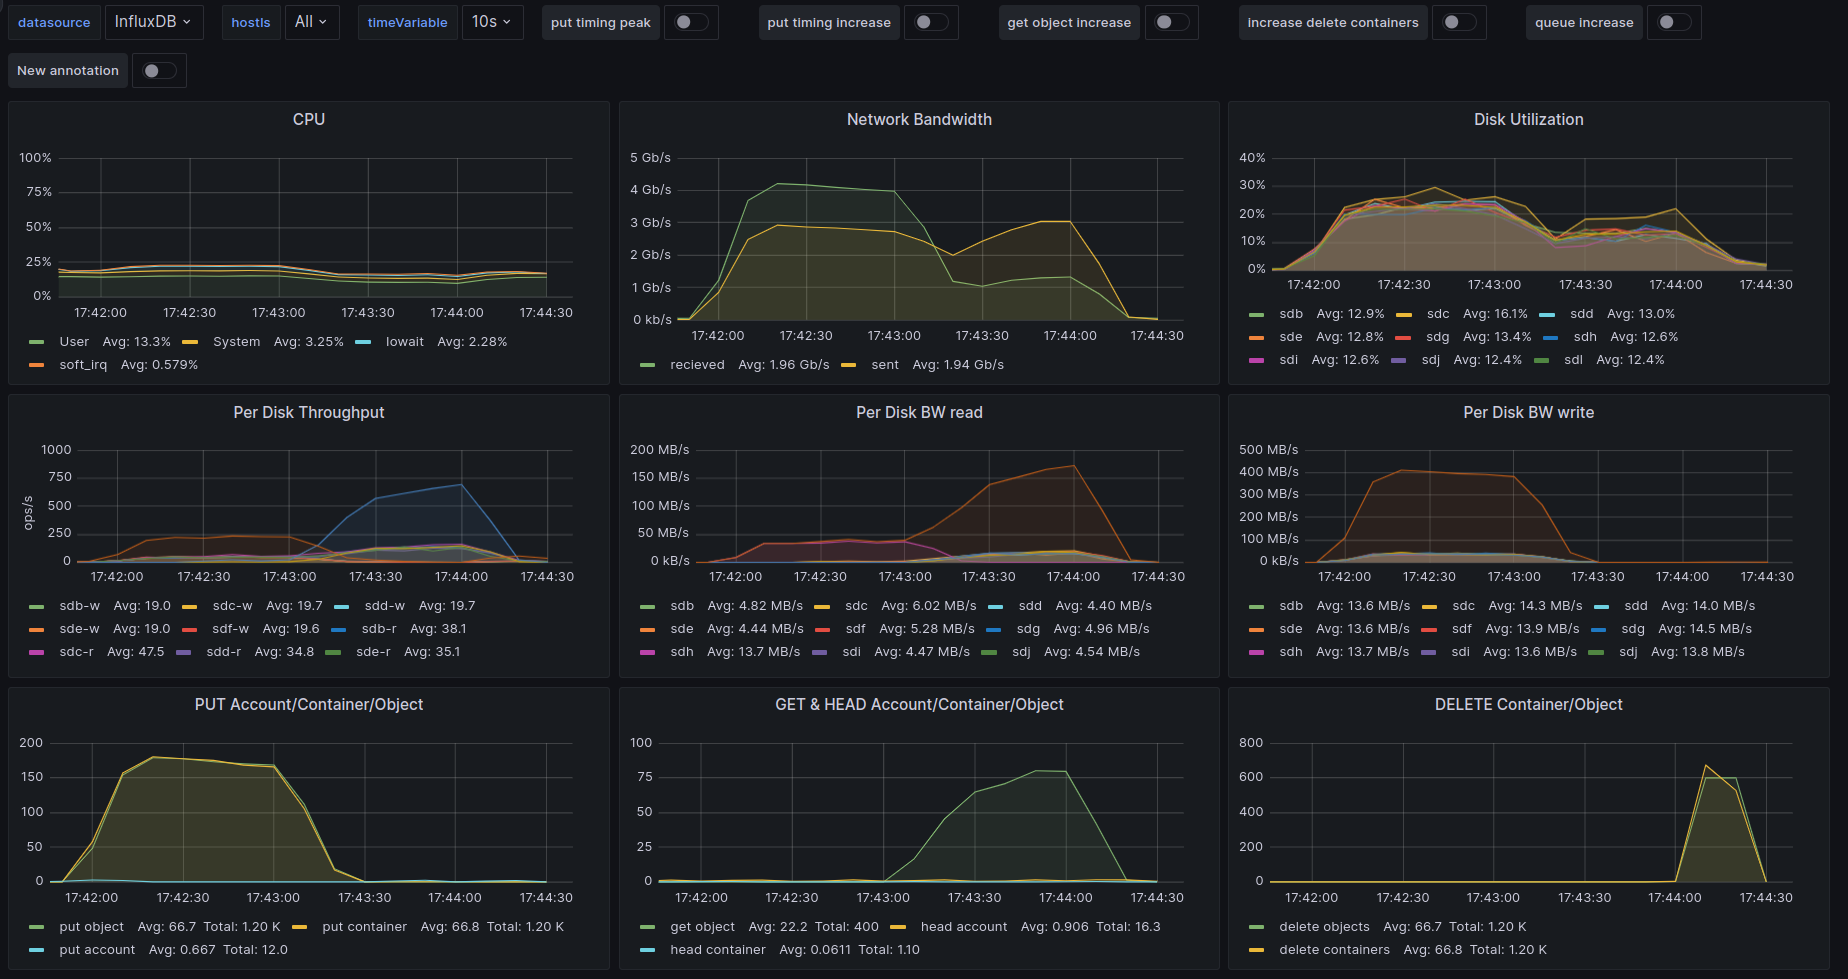1848x979 pixels.
Task: Click the sent series color swatch
Action: 848,365
